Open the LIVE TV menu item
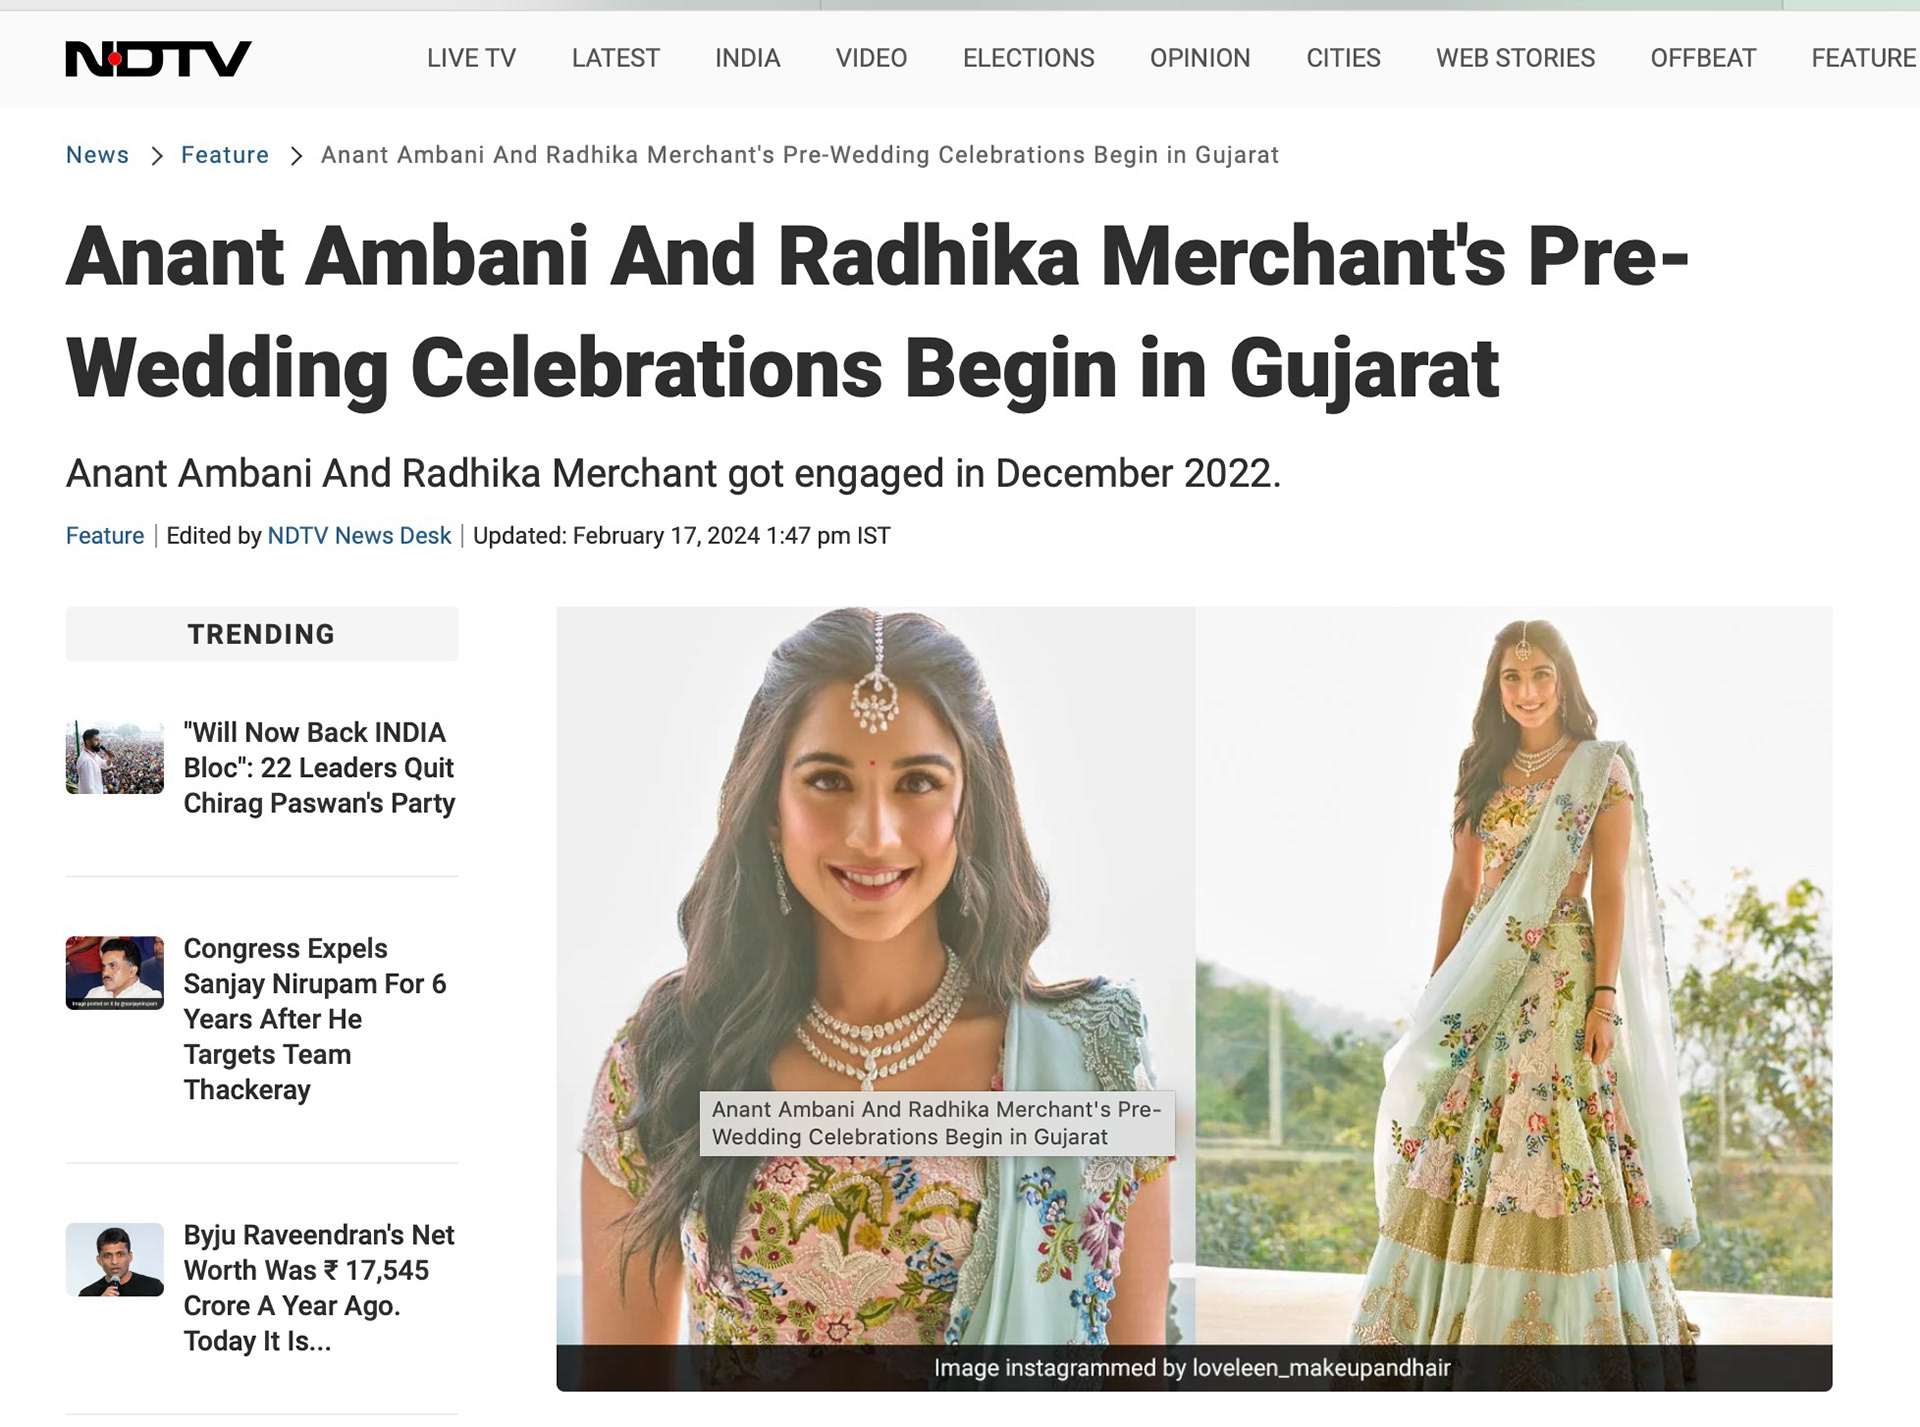Screen dimensions: 1920x1427 (471, 58)
